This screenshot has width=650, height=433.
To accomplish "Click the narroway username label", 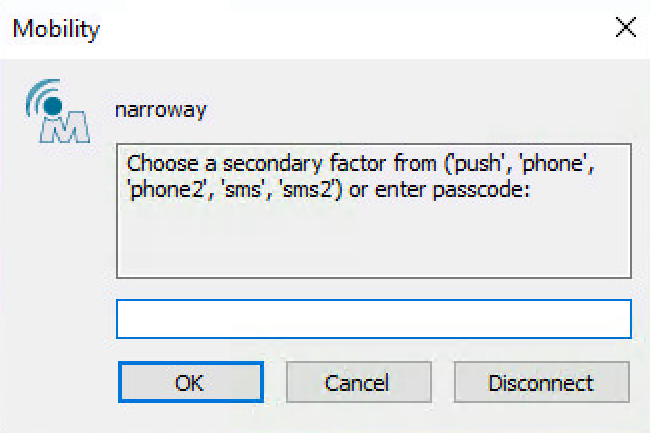I will coord(162,109).
